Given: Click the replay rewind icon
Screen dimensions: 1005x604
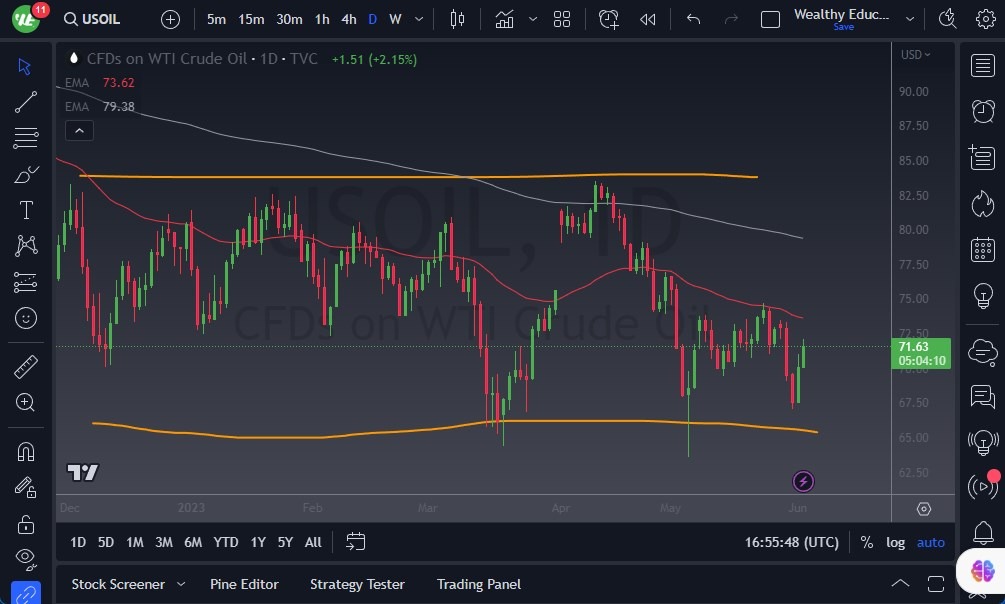Looking at the screenshot, I should pos(648,19).
